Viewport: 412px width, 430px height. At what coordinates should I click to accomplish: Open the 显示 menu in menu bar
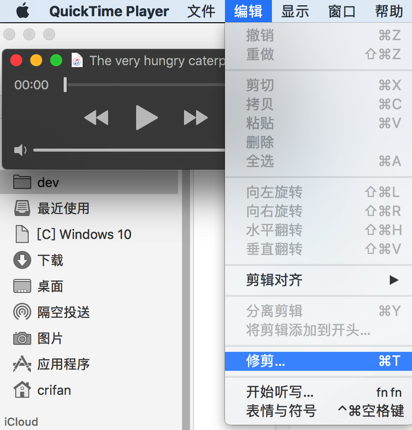click(x=295, y=11)
